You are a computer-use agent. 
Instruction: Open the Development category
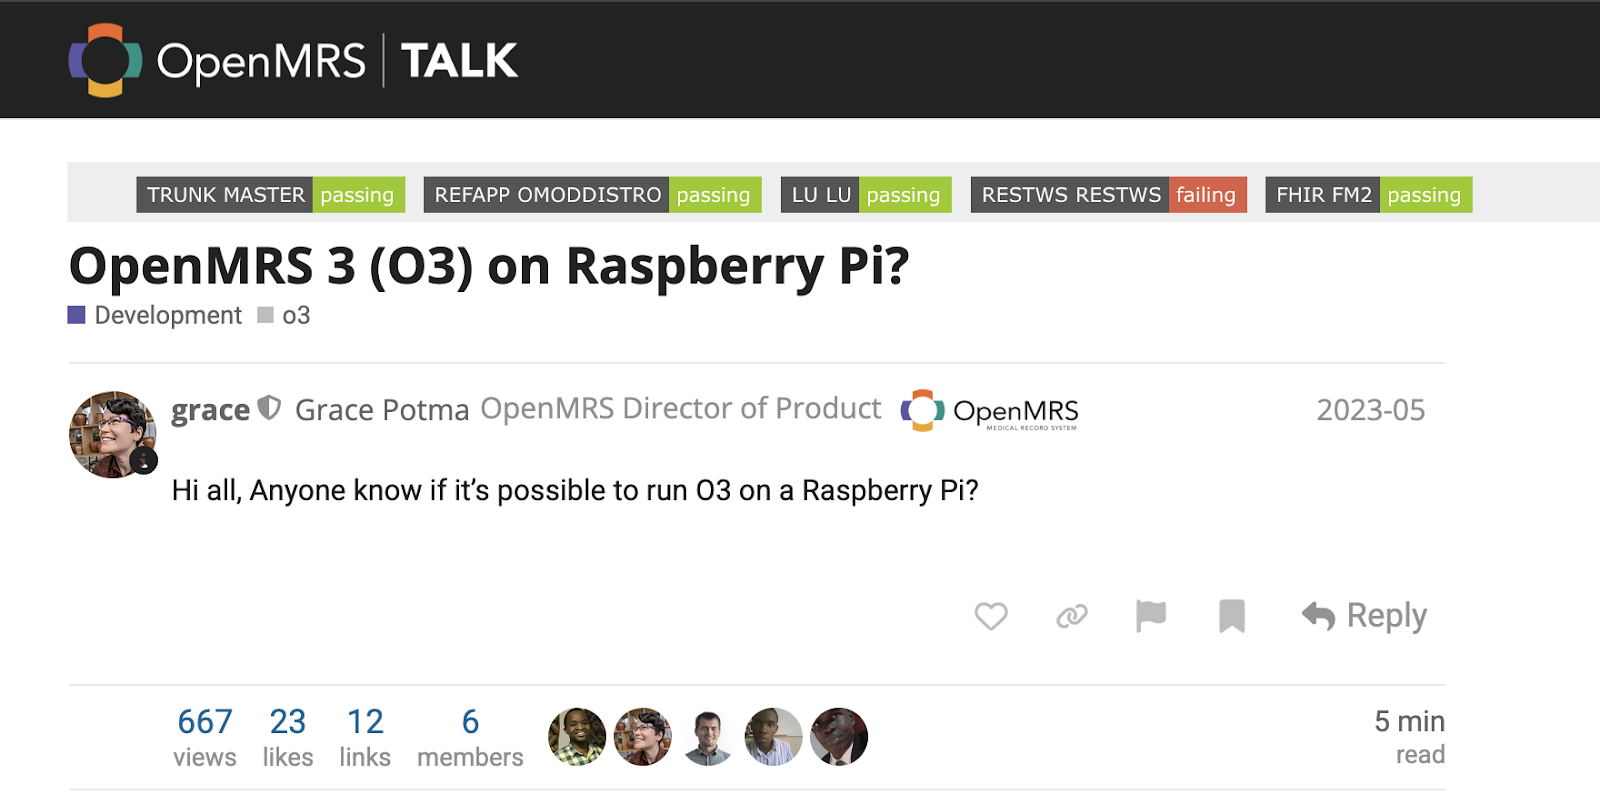[x=167, y=316]
